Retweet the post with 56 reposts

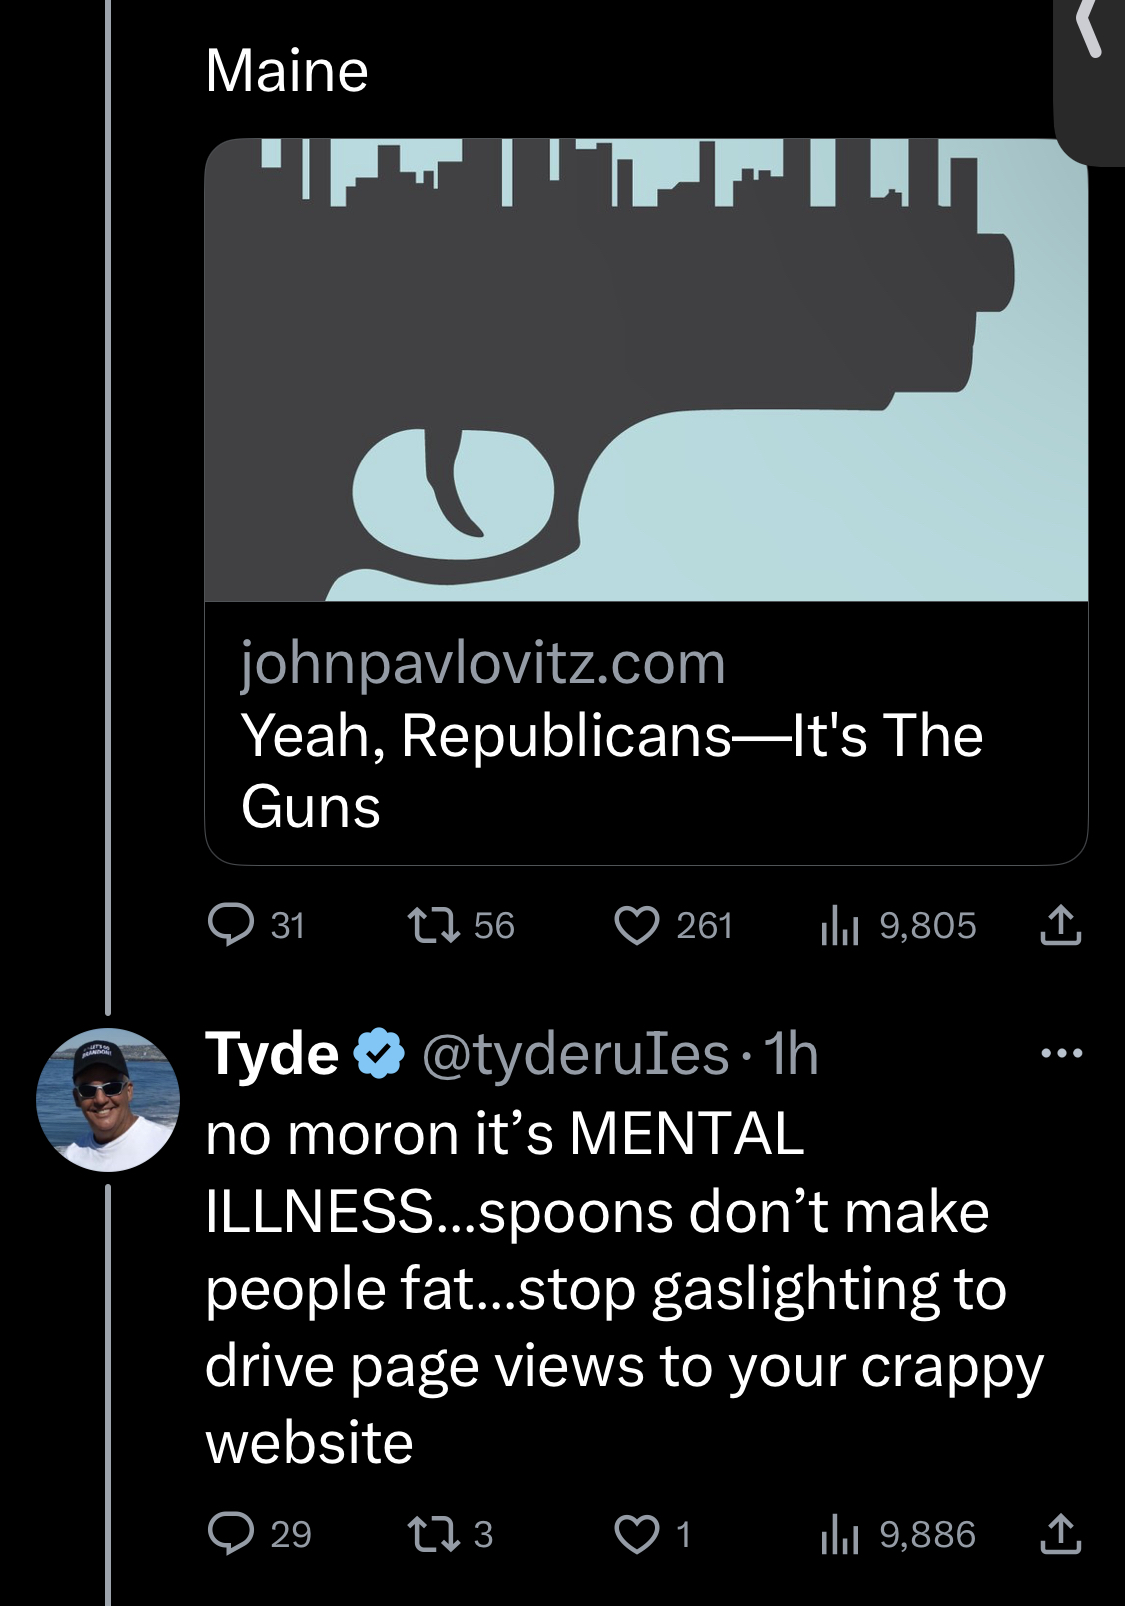click(x=434, y=925)
